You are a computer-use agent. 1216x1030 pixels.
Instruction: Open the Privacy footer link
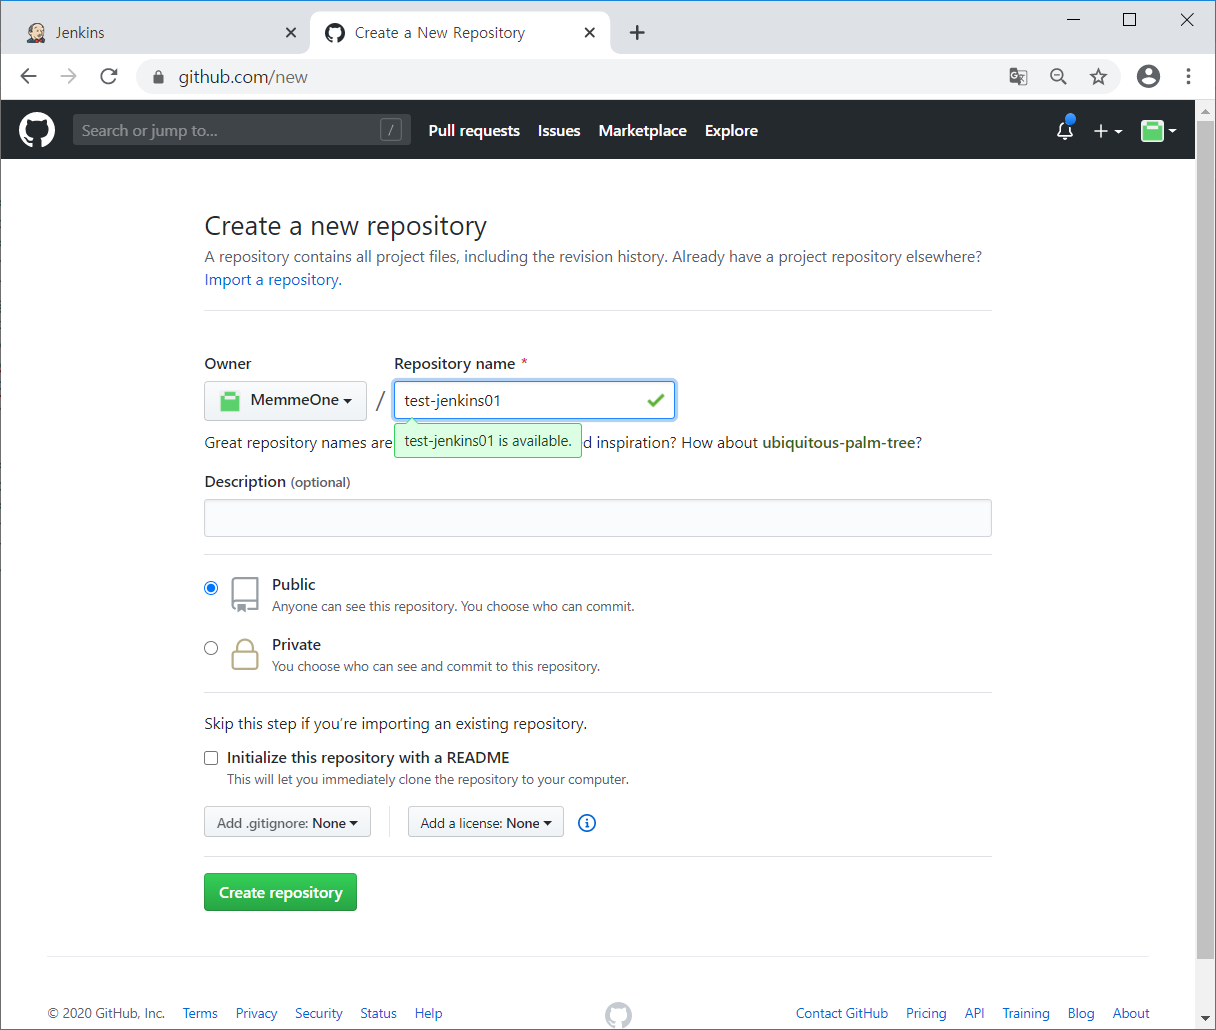click(256, 1013)
